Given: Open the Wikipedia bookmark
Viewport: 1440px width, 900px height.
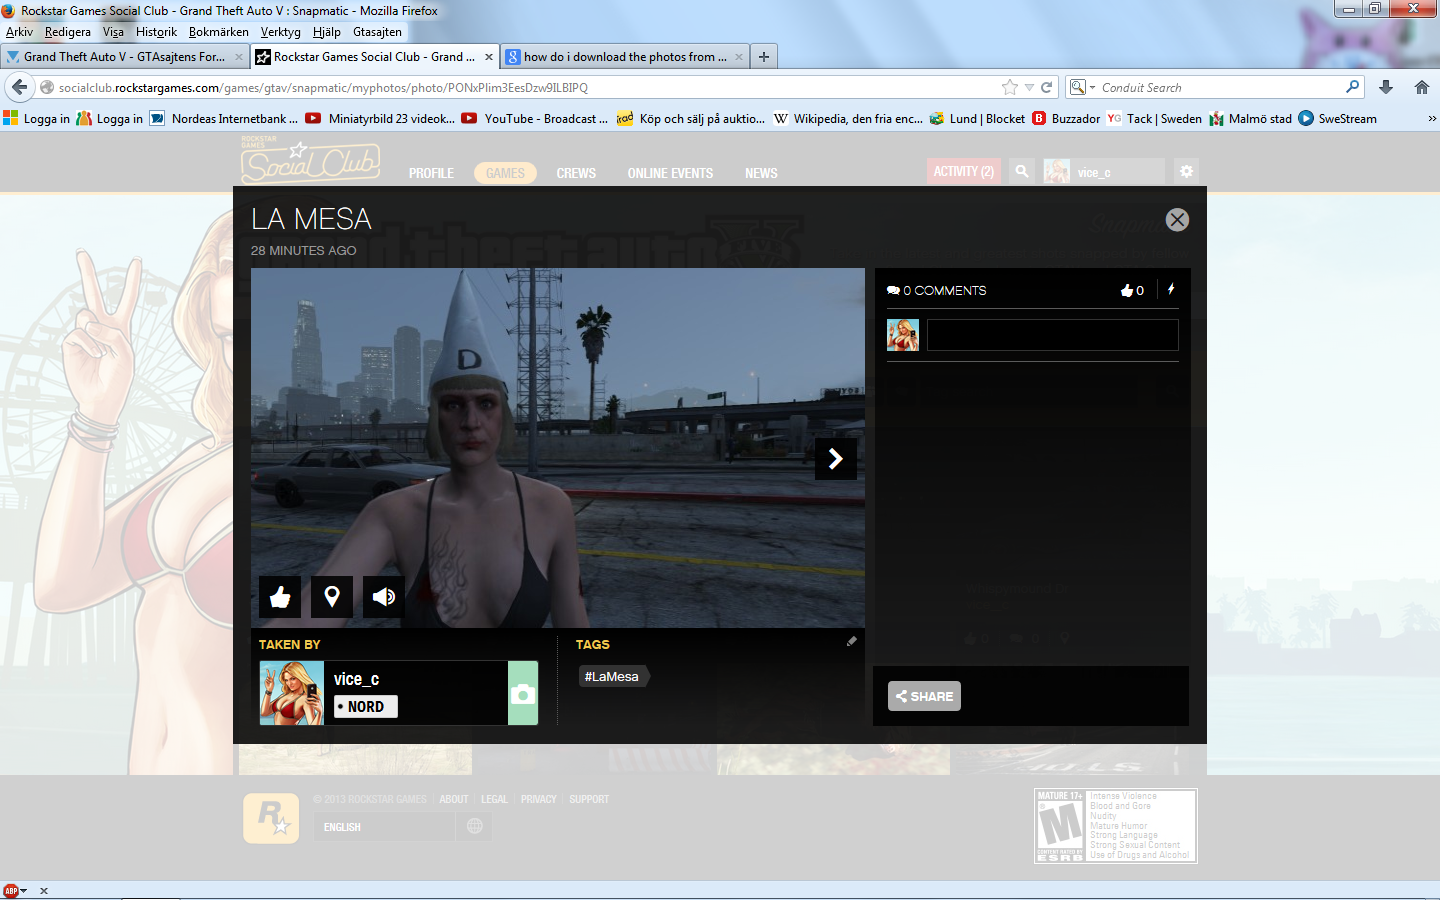Looking at the screenshot, I should tap(848, 118).
